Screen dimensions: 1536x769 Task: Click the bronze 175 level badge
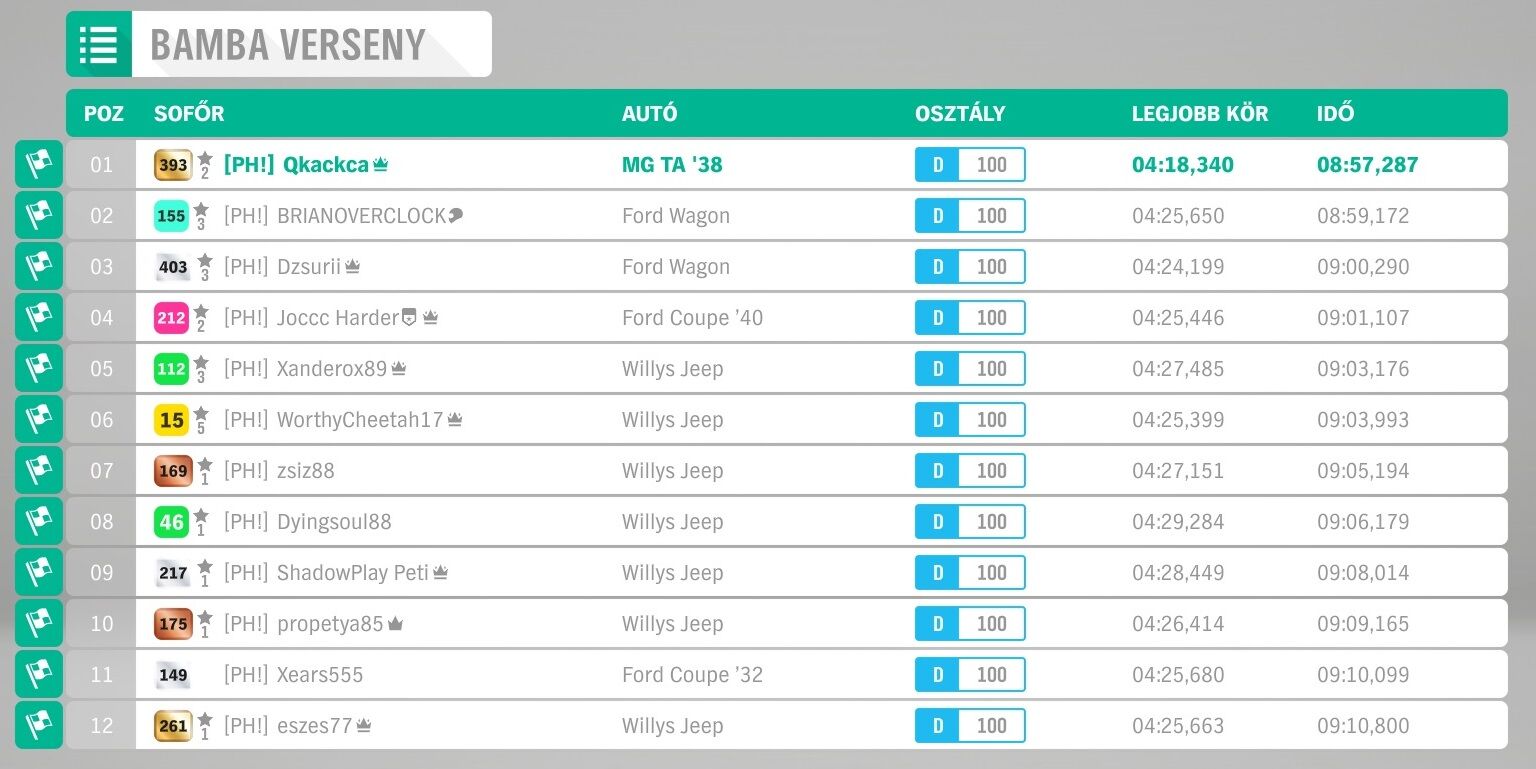pos(173,624)
